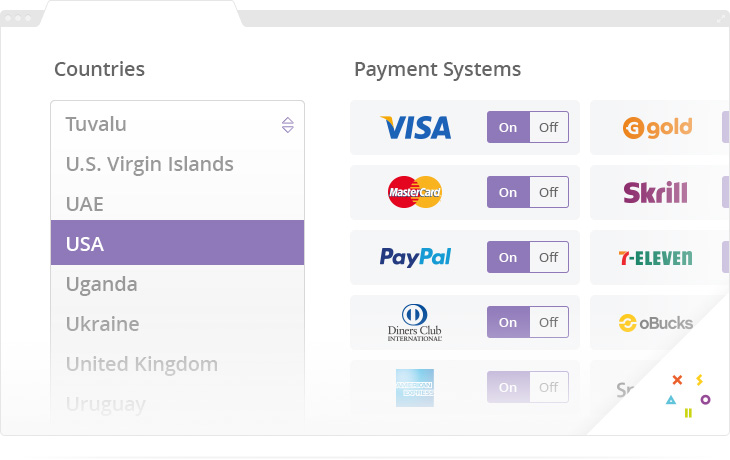The width and height of the screenshot is (730, 460).
Task: Turn off VISA payments
Action: tap(549, 127)
